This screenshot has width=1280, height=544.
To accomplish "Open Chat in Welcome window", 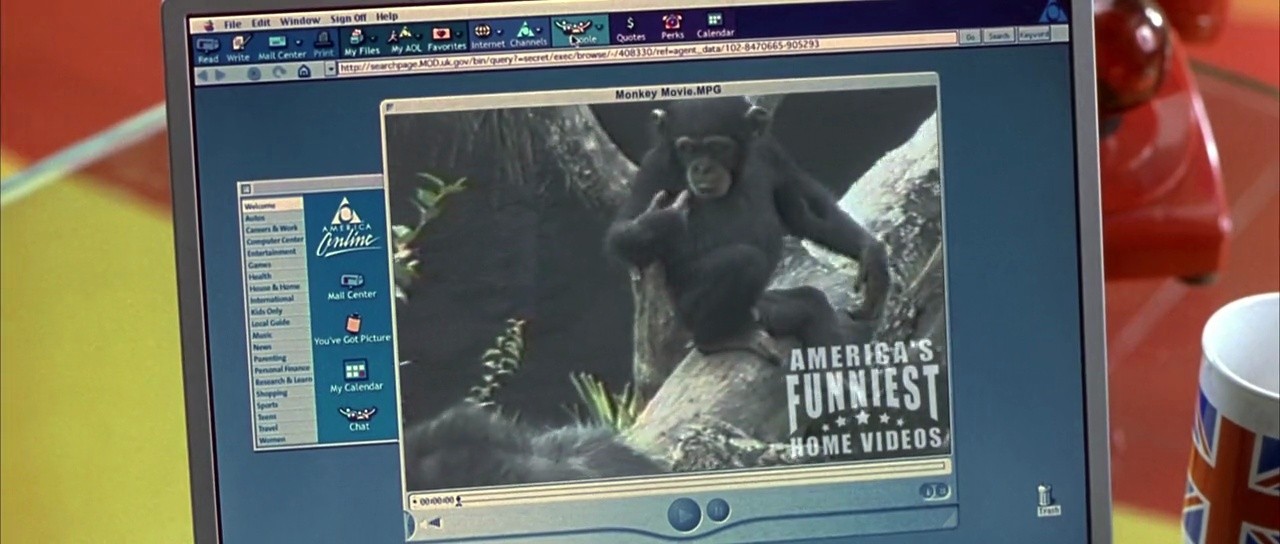I will pos(358,418).
